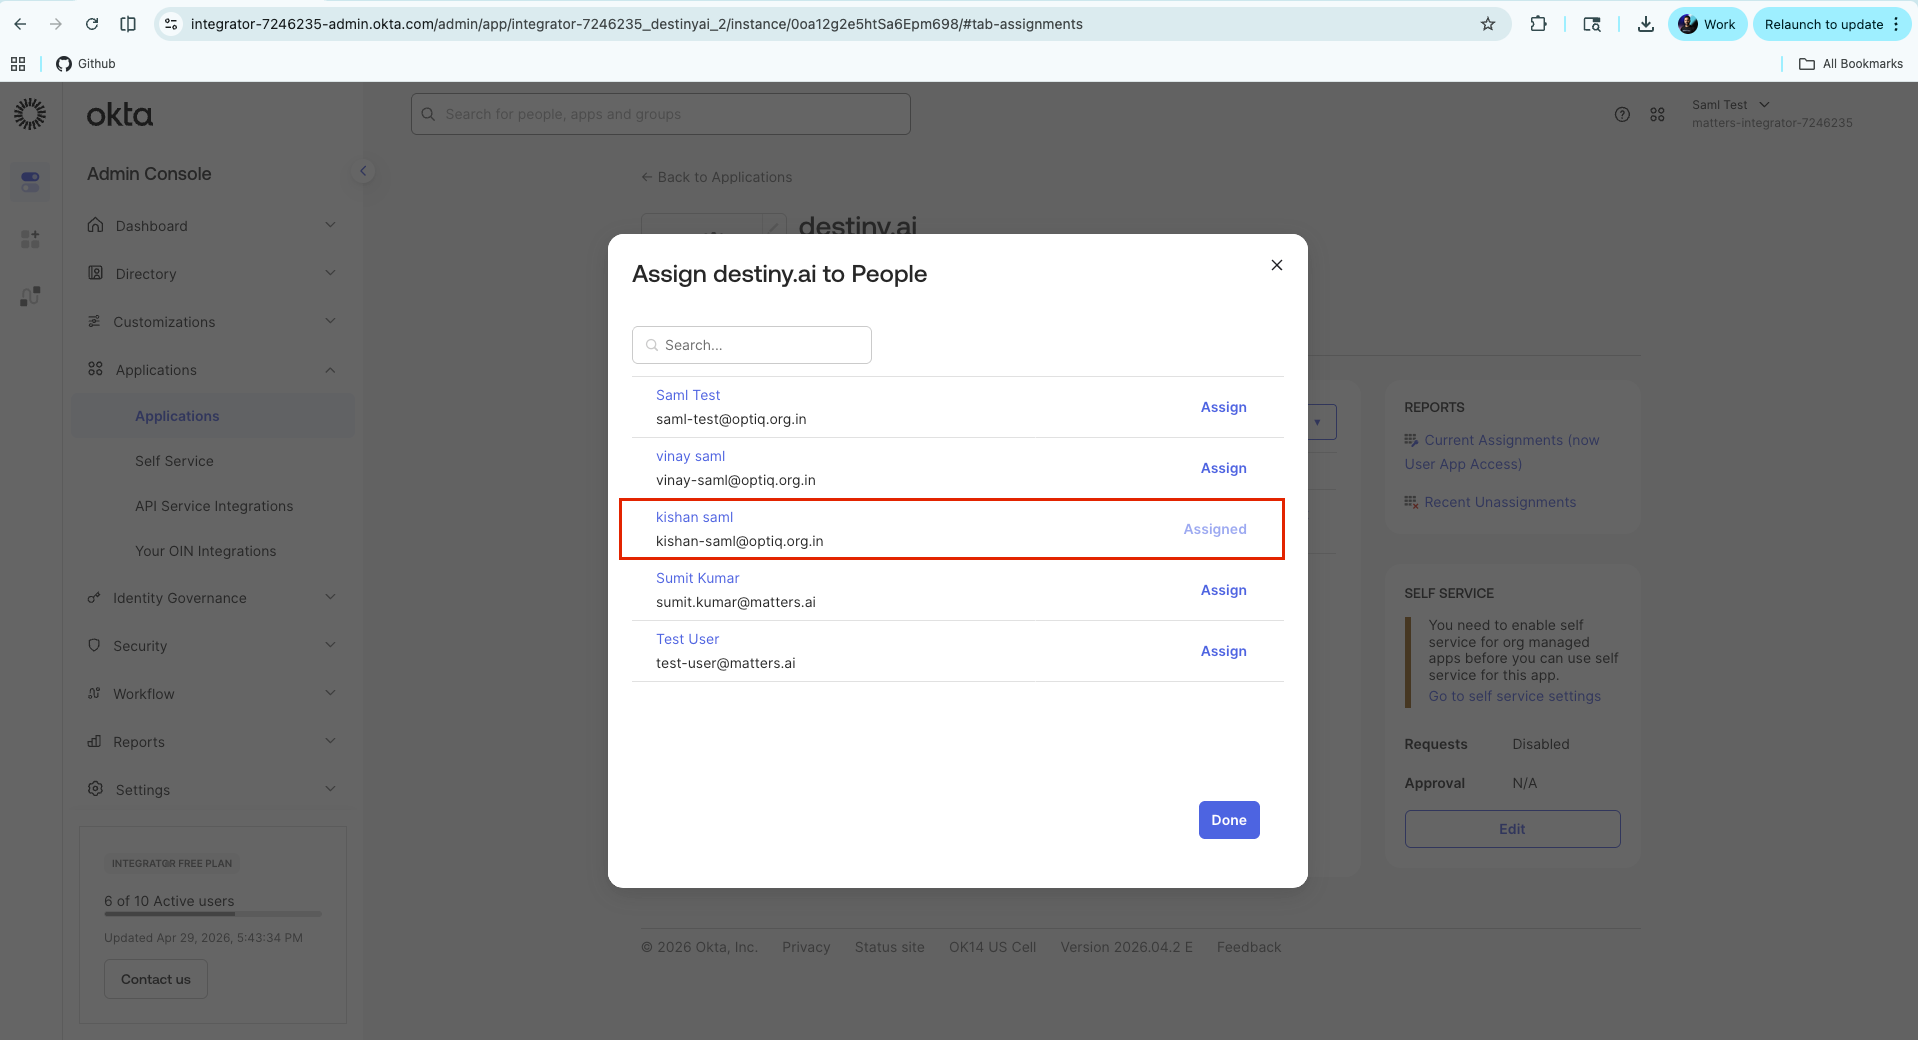Screen dimensions: 1918x1040
Task: Close the Assign destiny.ai to People dialog
Action: click(1277, 265)
